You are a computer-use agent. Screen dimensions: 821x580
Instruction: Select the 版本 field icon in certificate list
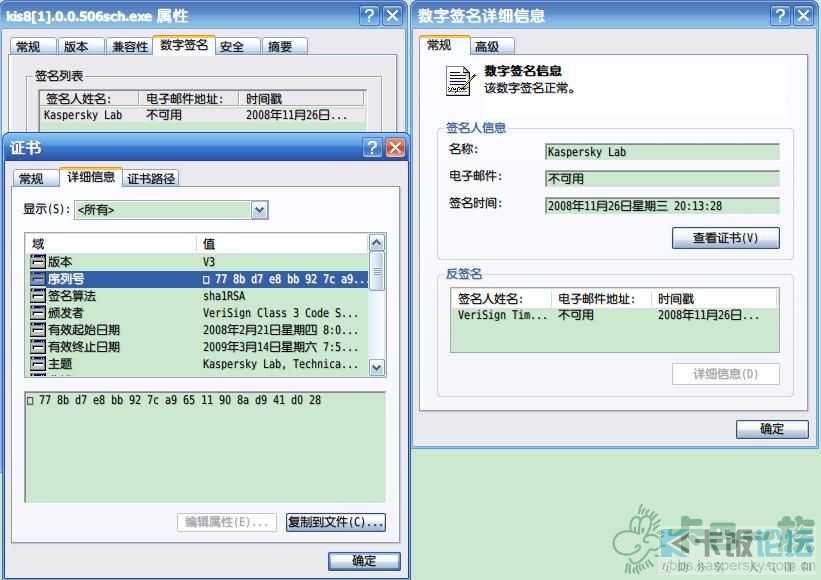click(38, 261)
